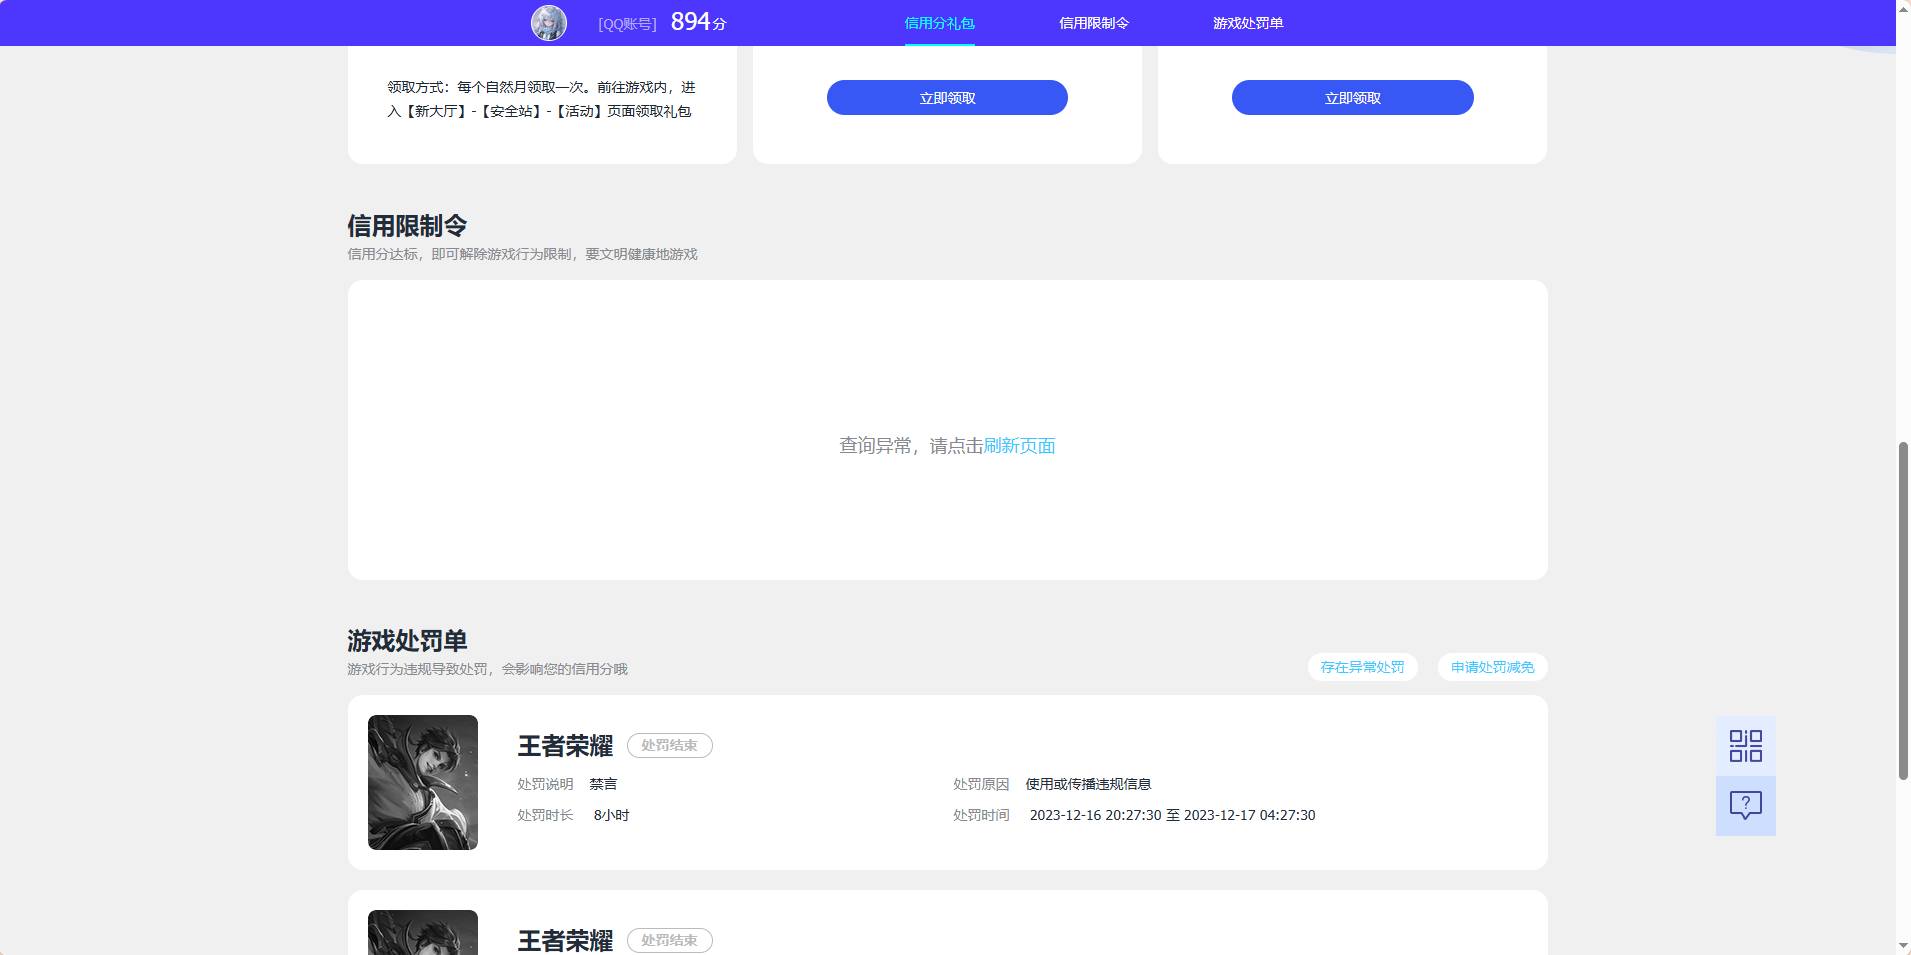The height and width of the screenshot is (955, 1911).
Task: Click the [QQ账号] label
Action: click(x=627, y=24)
